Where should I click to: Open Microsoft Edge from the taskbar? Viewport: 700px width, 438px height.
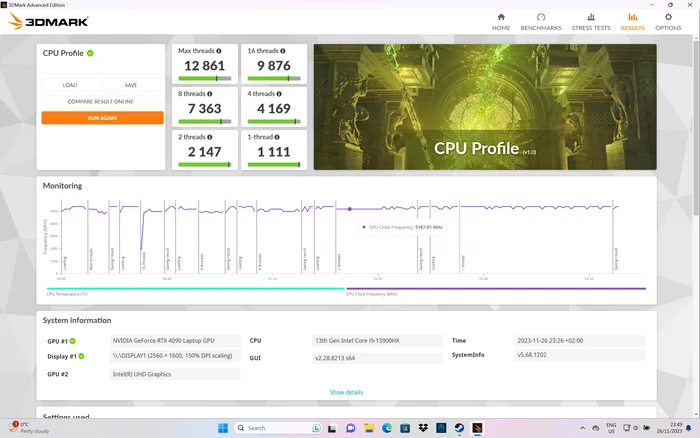click(x=387, y=428)
